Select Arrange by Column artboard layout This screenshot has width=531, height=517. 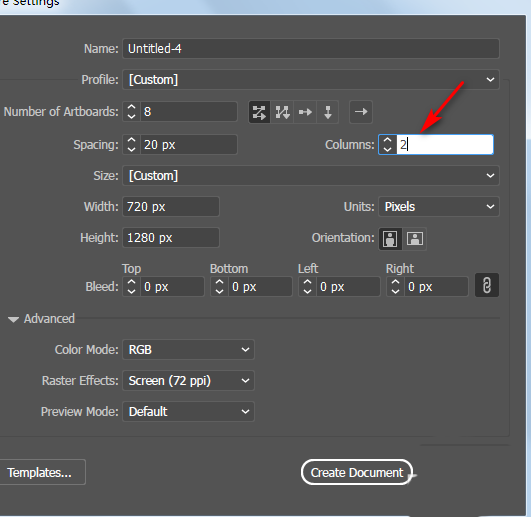pos(327,112)
